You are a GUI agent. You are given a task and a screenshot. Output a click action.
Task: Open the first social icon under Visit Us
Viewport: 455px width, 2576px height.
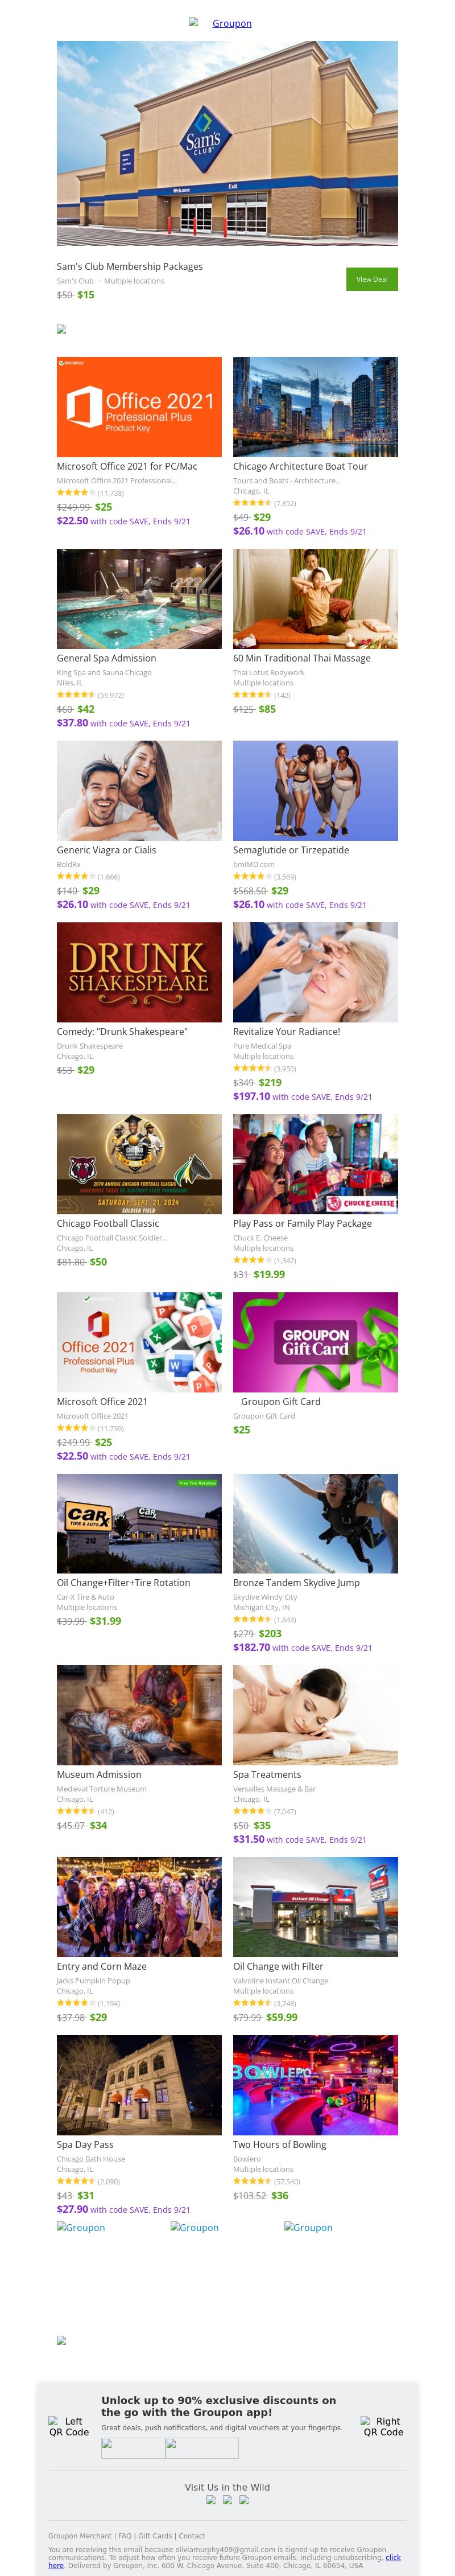211,2500
